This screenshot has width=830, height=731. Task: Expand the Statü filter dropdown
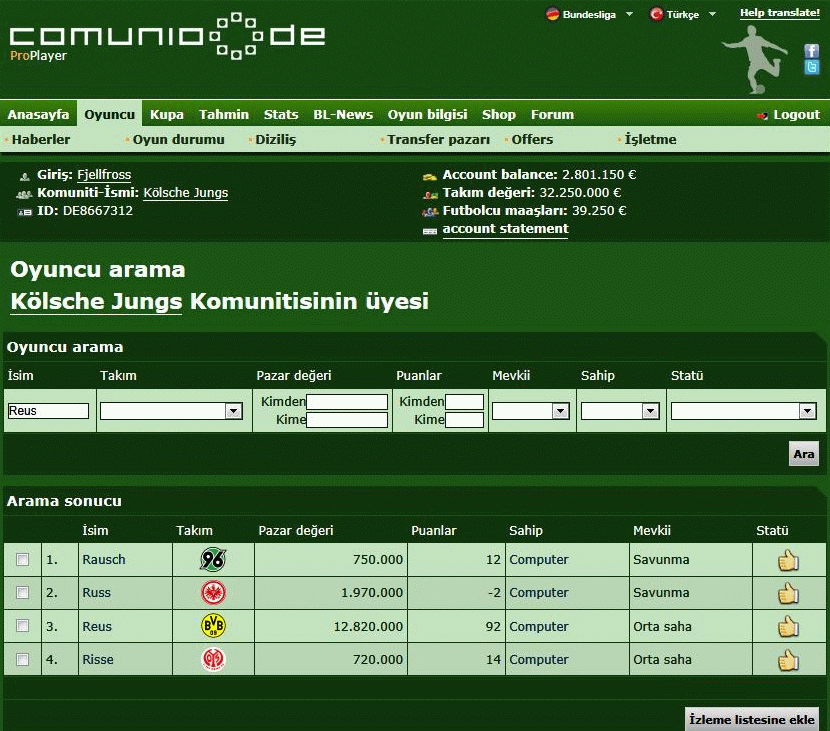[x=743, y=411]
